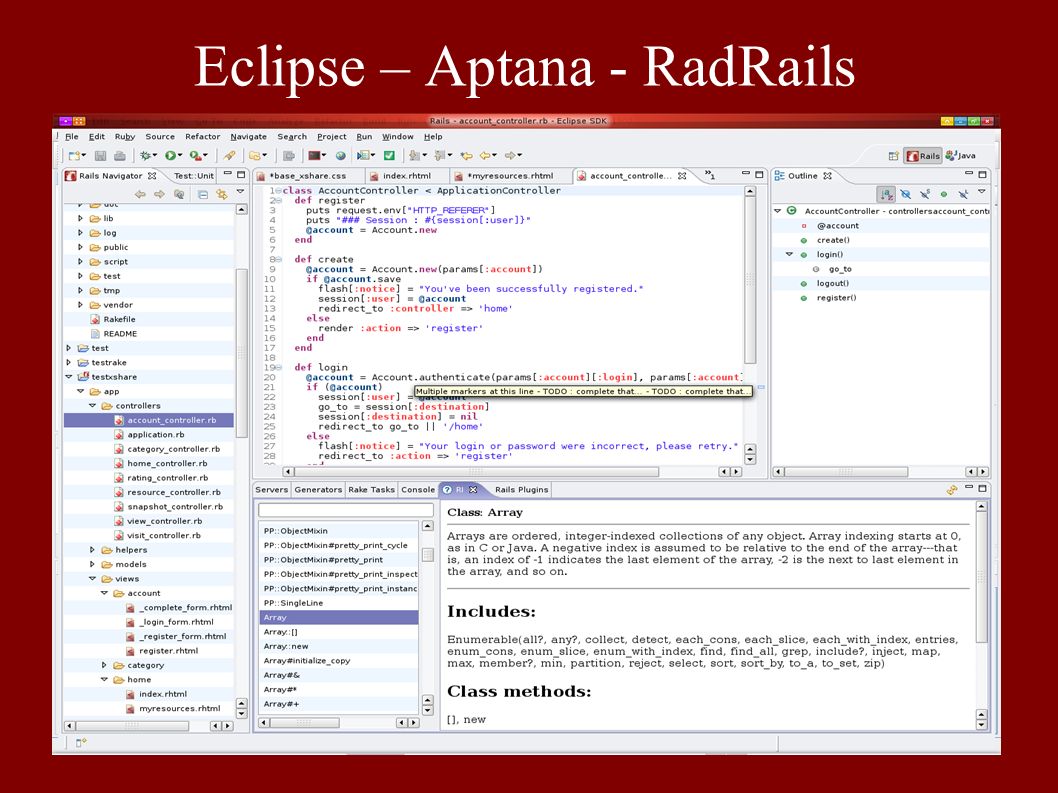The width and height of the screenshot is (1058, 793).
Task: Click the RI search input field
Action: click(x=345, y=510)
